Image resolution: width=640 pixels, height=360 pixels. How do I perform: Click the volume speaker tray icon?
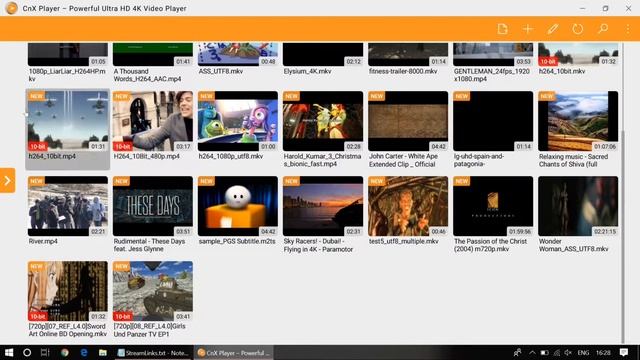tap(568, 352)
